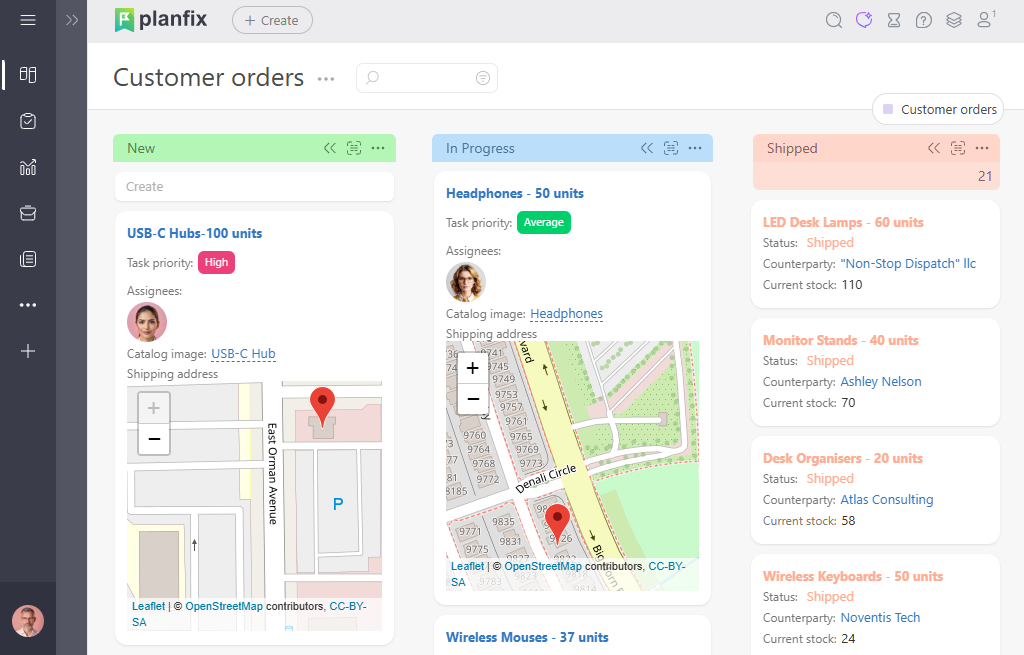Viewport: 1024px width, 655px height.
Task: Open the hourglass timer icon
Action: pyautogui.click(x=894, y=20)
